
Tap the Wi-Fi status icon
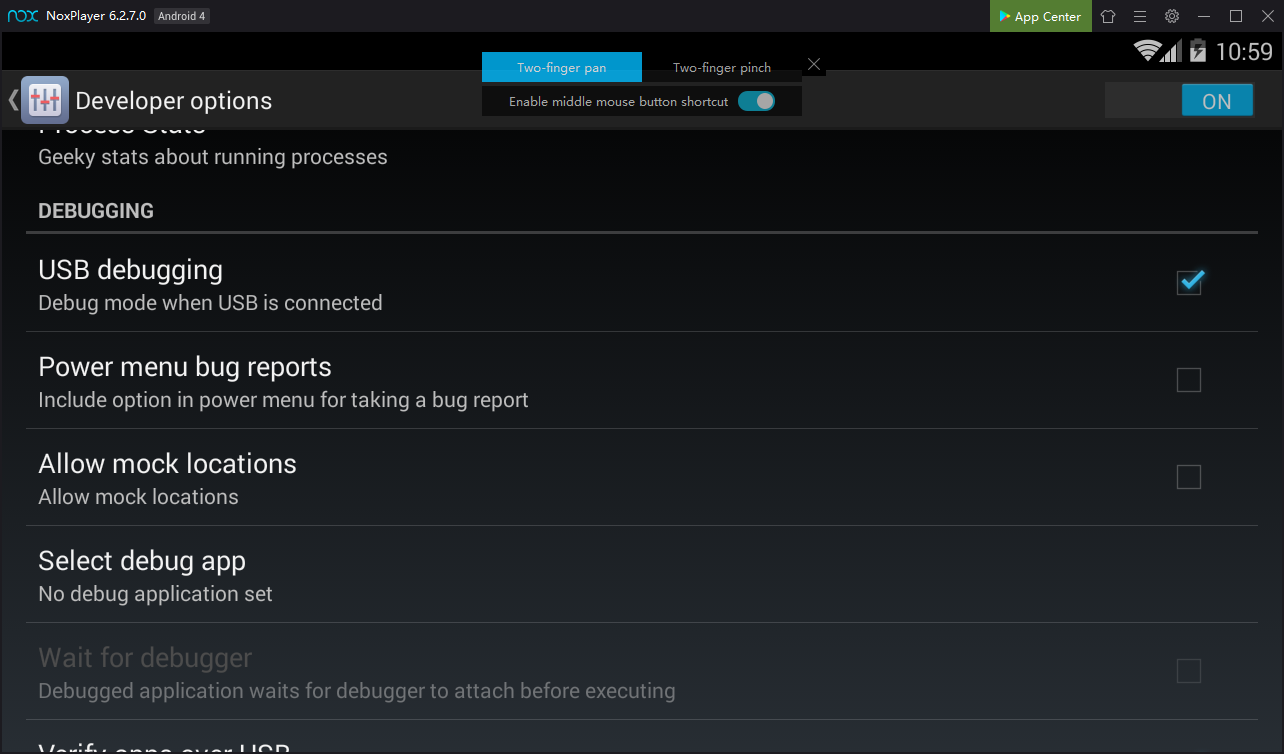tap(1146, 51)
